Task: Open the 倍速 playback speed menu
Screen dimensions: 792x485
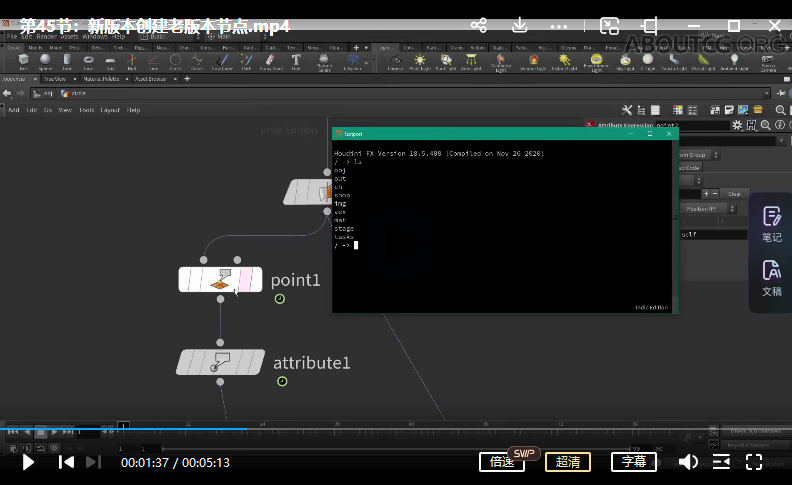Action: click(502, 462)
